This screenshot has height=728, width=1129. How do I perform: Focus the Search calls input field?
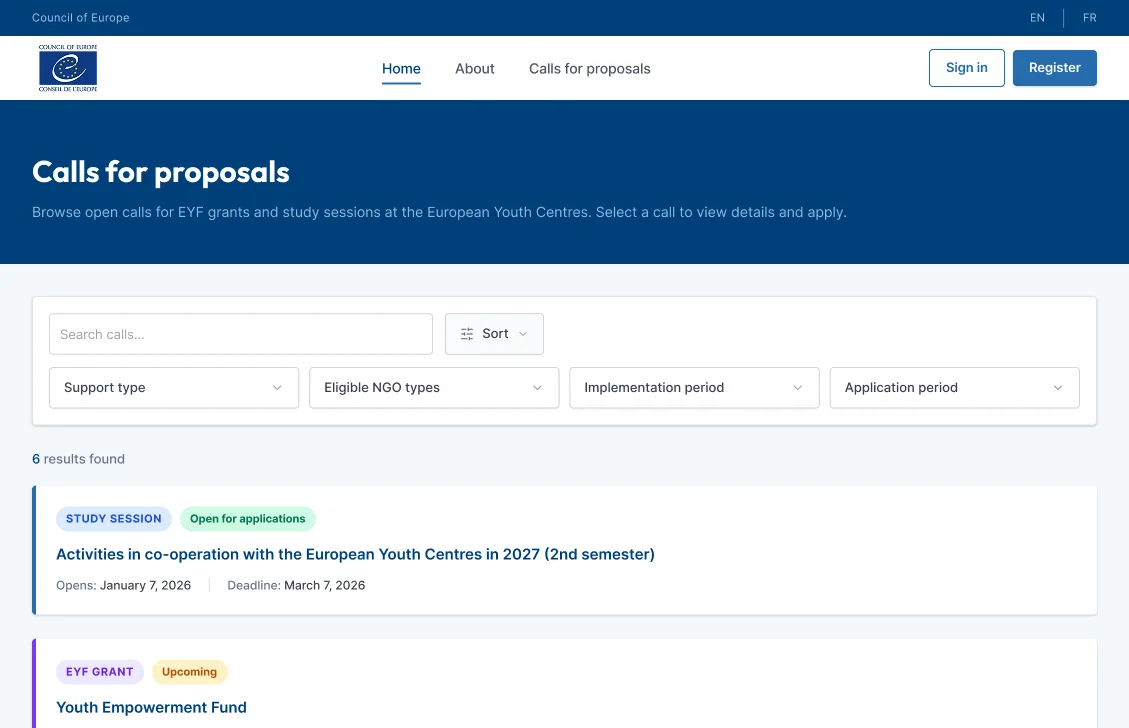pos(240,334)
